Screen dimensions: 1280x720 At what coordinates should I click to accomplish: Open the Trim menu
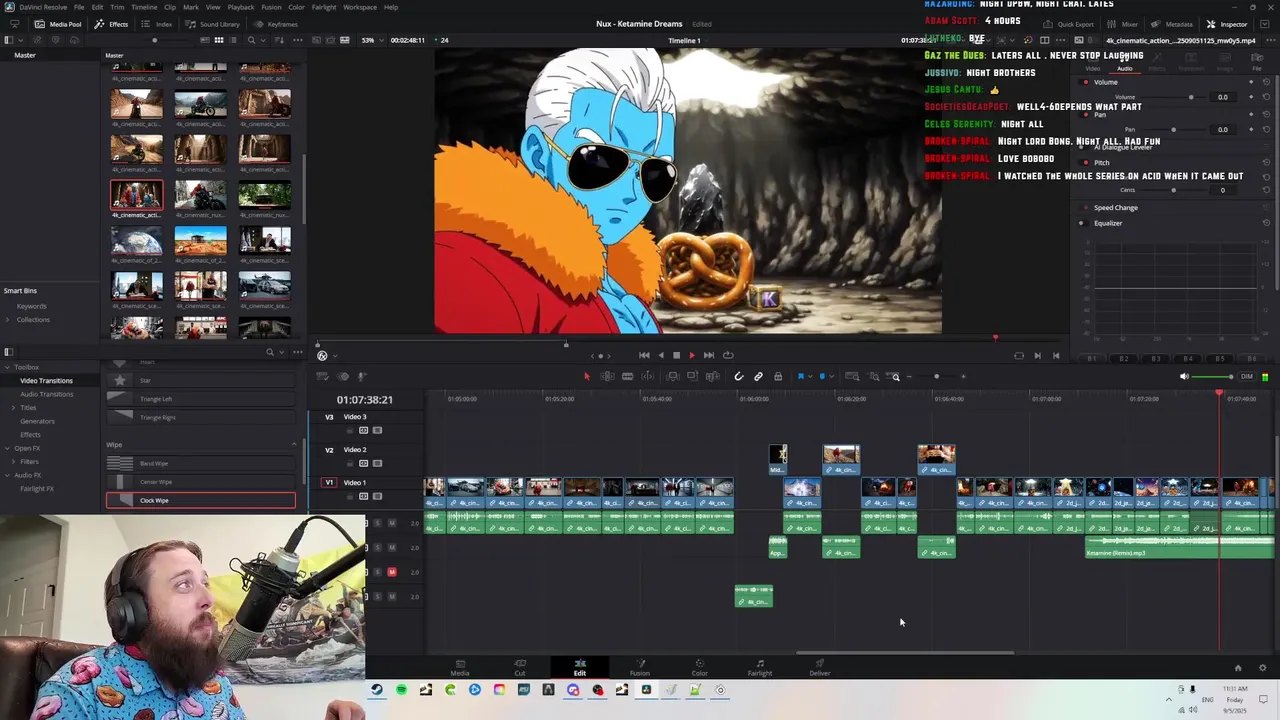[x=117, y=7]
